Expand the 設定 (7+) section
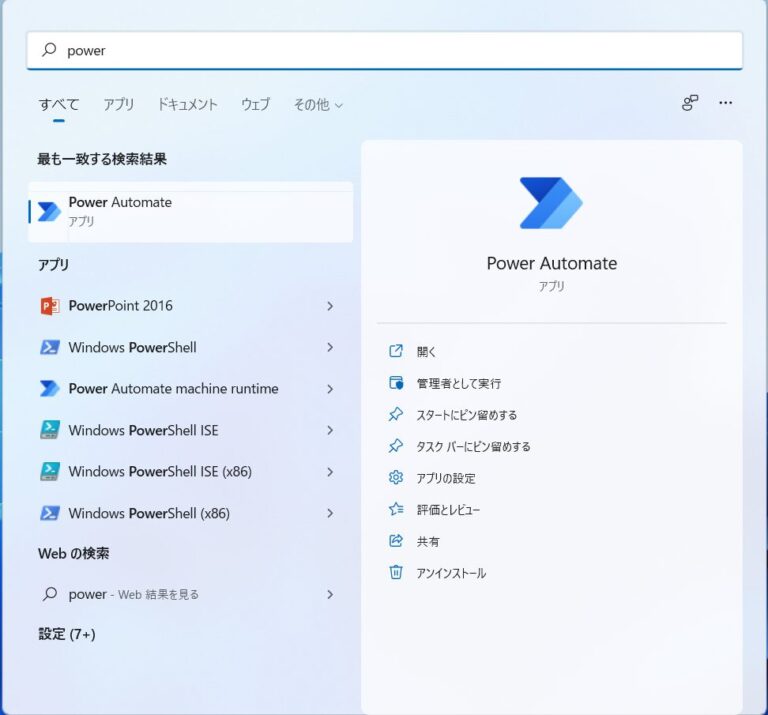Image resolution: width=768 pixels, height=715 pixels. click(67, 634)
